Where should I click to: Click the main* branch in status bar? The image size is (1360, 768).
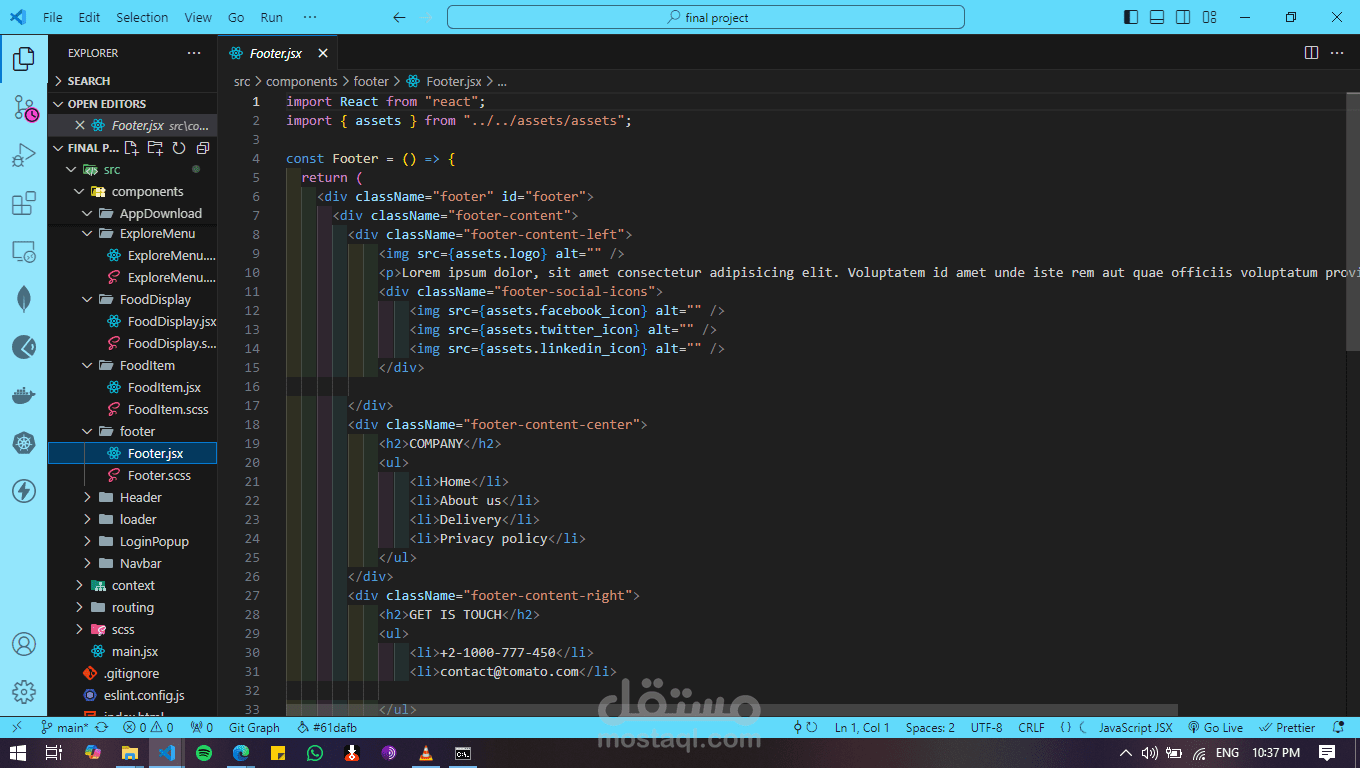(x=65, y=728)
